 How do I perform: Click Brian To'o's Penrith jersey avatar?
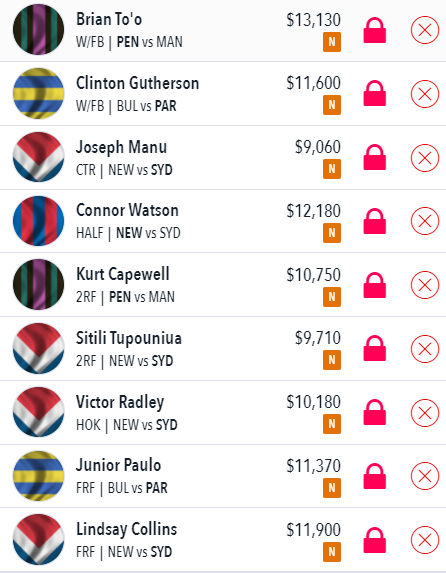(38, 30)
